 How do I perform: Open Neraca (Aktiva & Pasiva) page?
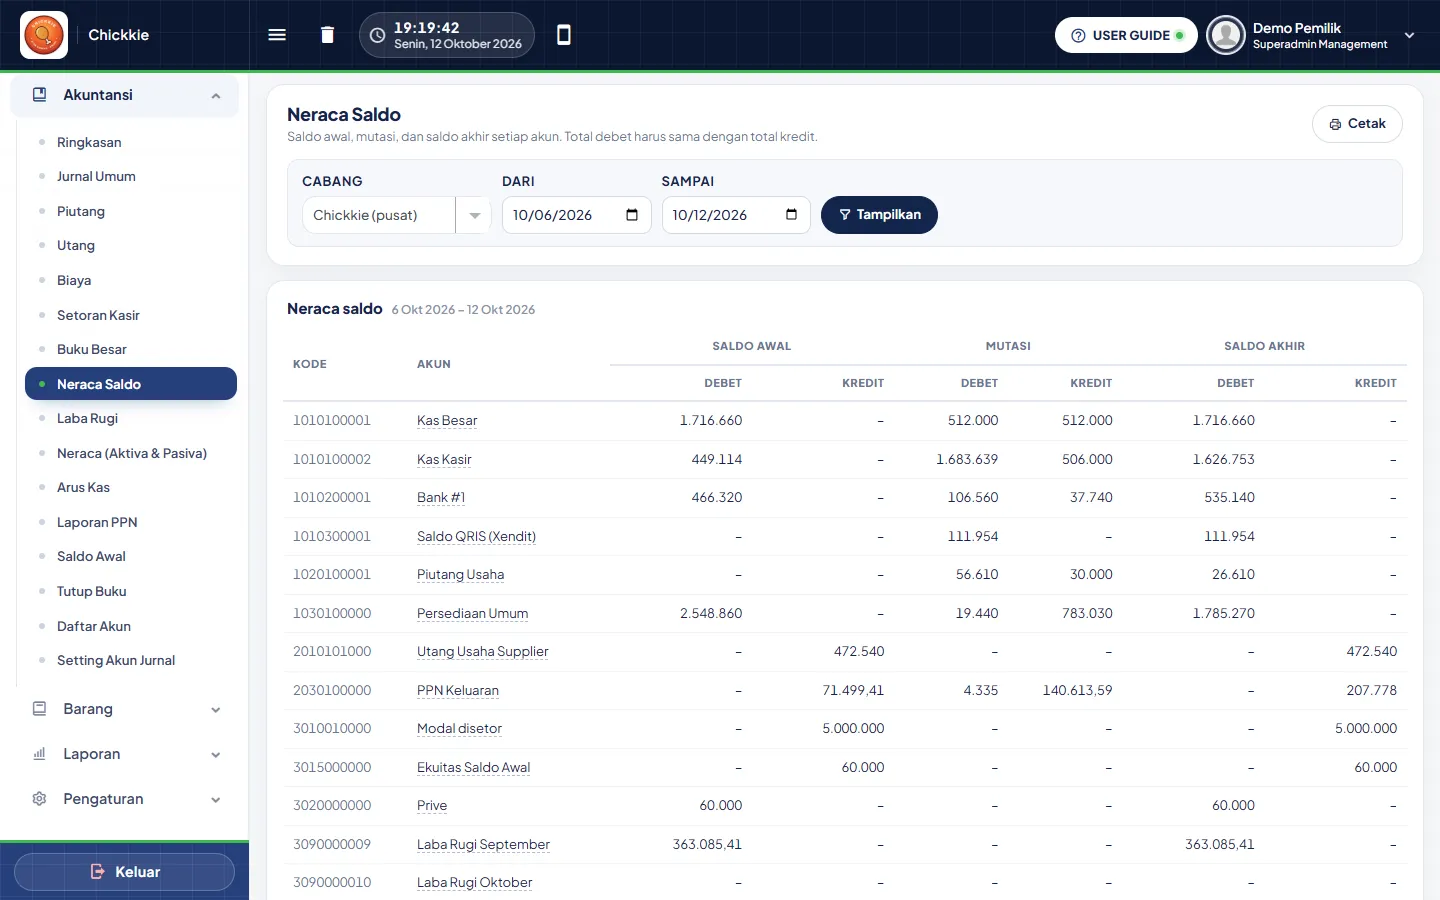pos(132,453)
